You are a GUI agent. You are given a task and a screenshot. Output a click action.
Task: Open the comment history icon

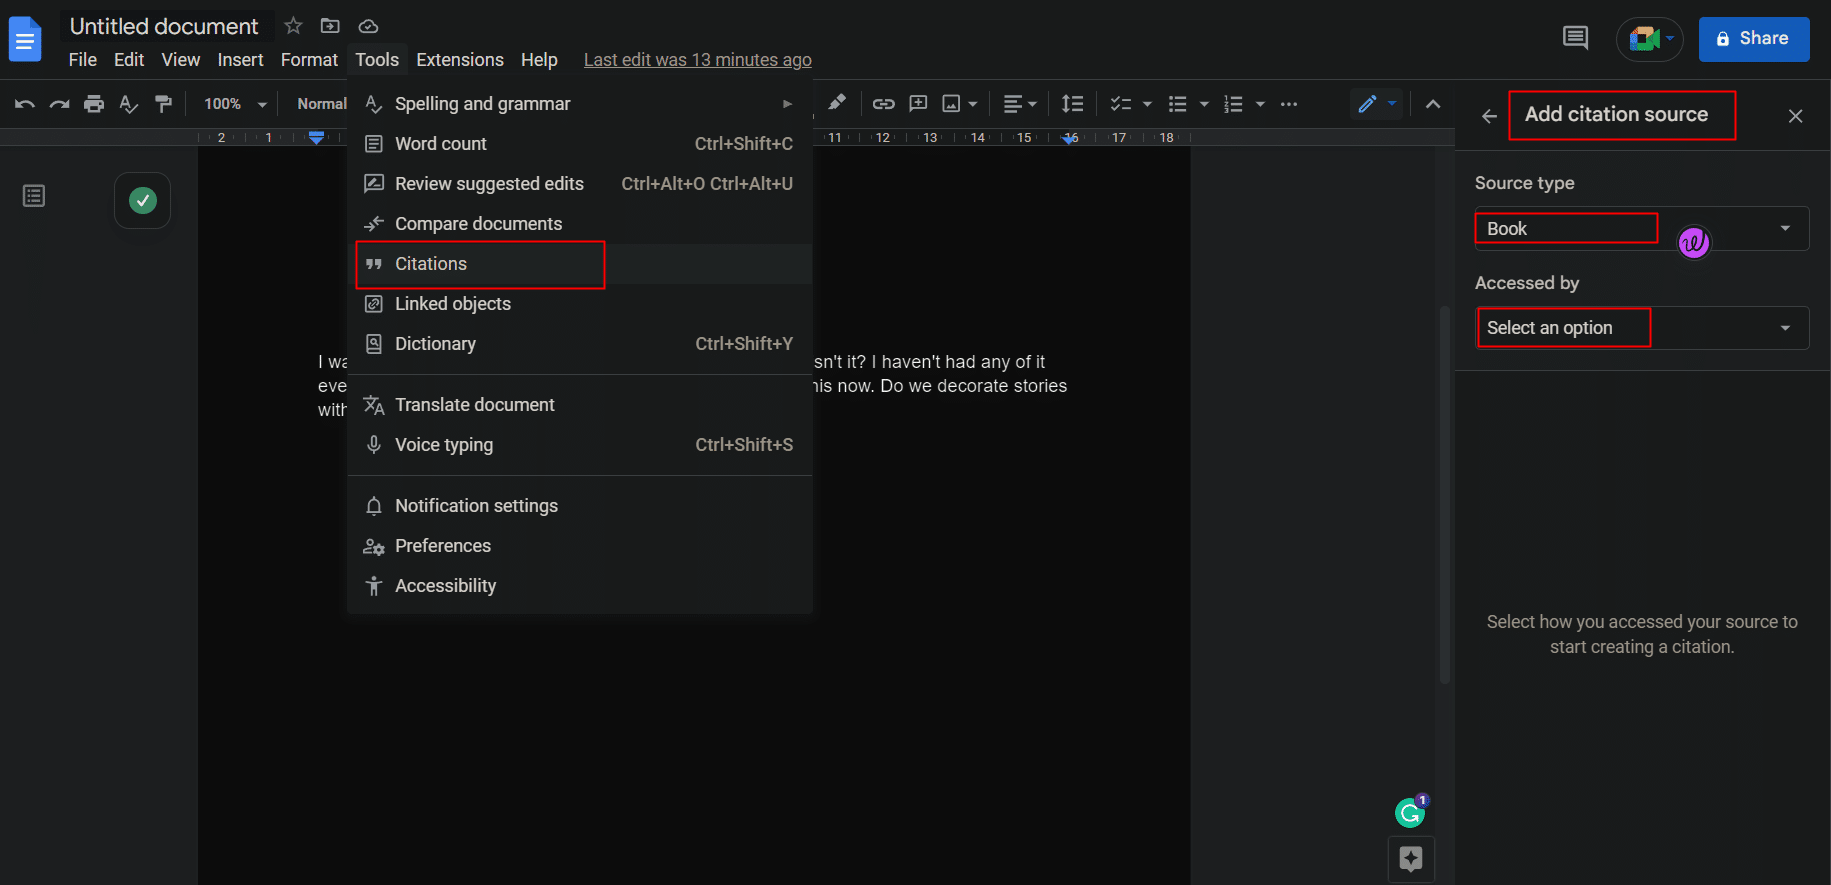pos(1575,38)
